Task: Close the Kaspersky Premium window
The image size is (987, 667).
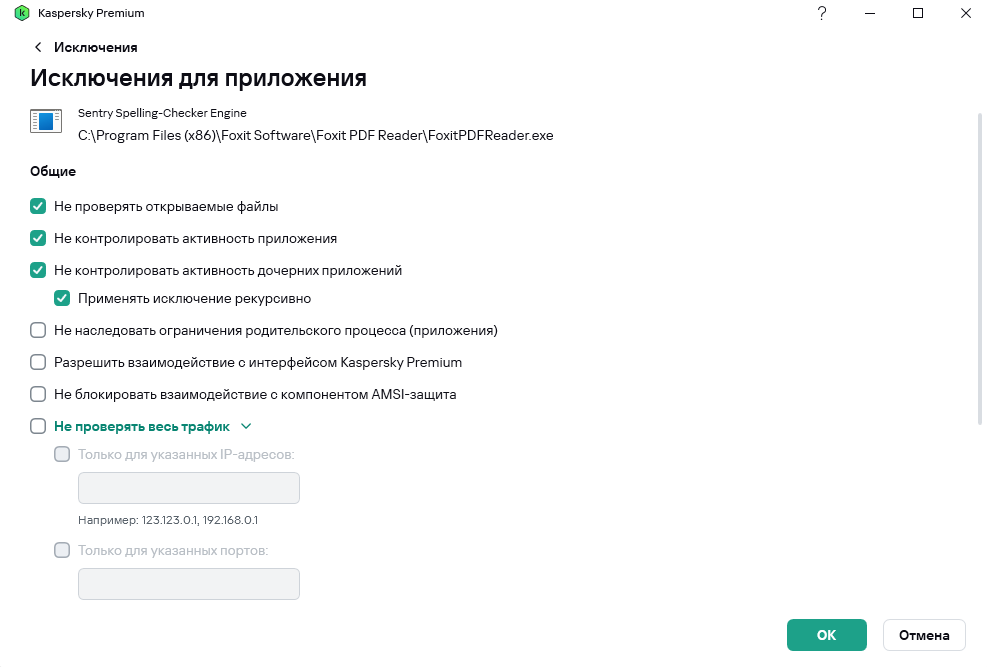Action: 964,13
